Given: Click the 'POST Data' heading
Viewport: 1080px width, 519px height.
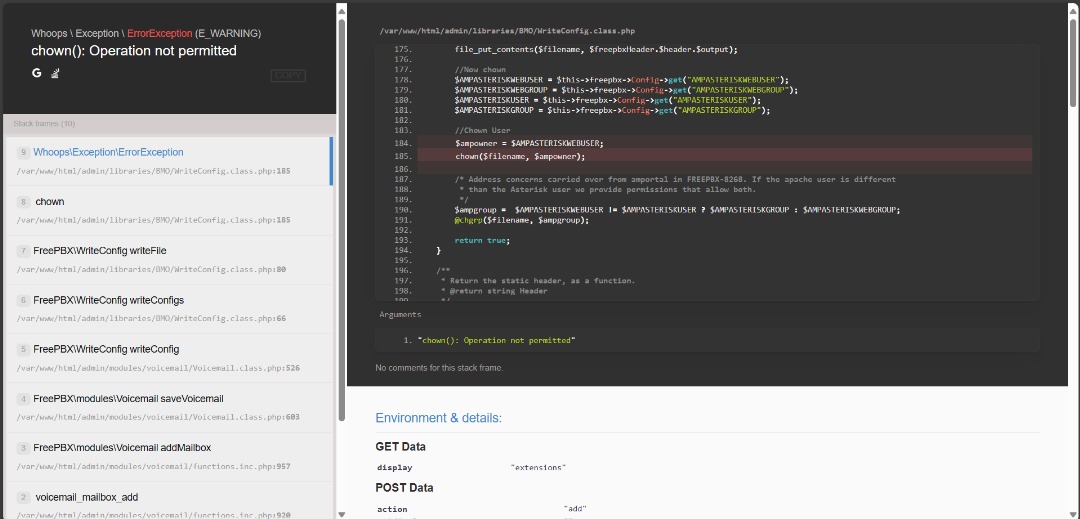Looking at the screenshot, I should (x=404, y=488).
